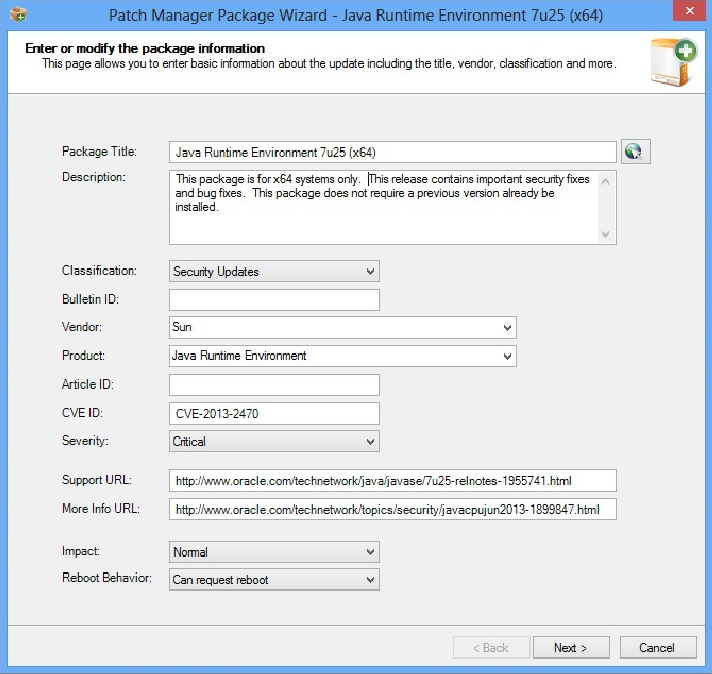The width and height of the screenshot is (712, 674).
Task: Click the Next button
Action: pyautogui.click(x=571, y=647)
